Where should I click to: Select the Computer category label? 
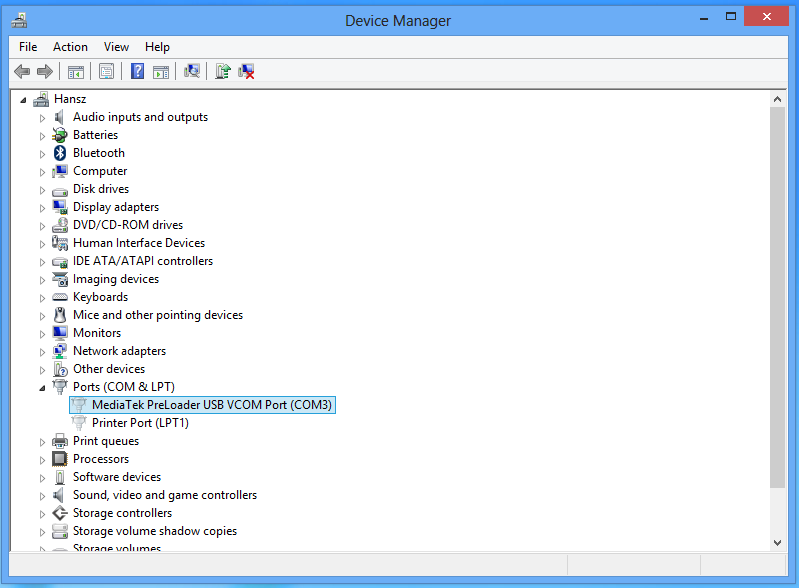click(x=100, y=171)
